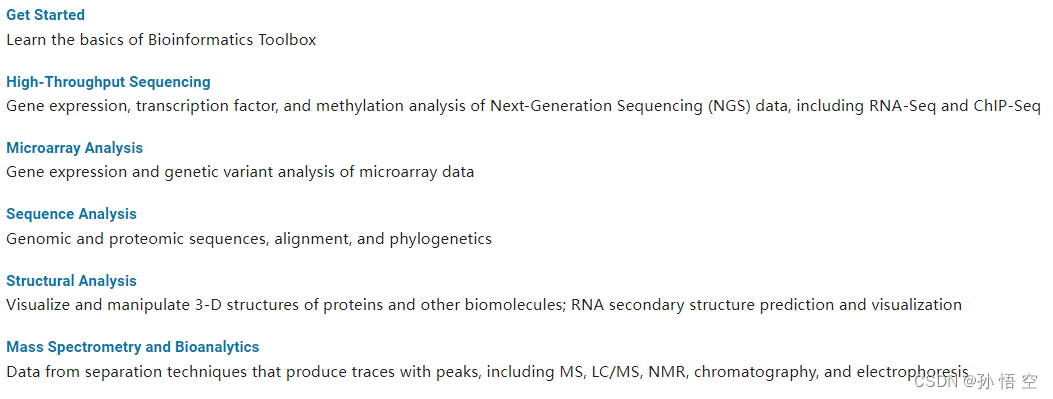The height and width of the screenshot is (399, 1053).
Task: Visit the Structural Analysis link
Action: 71,281
